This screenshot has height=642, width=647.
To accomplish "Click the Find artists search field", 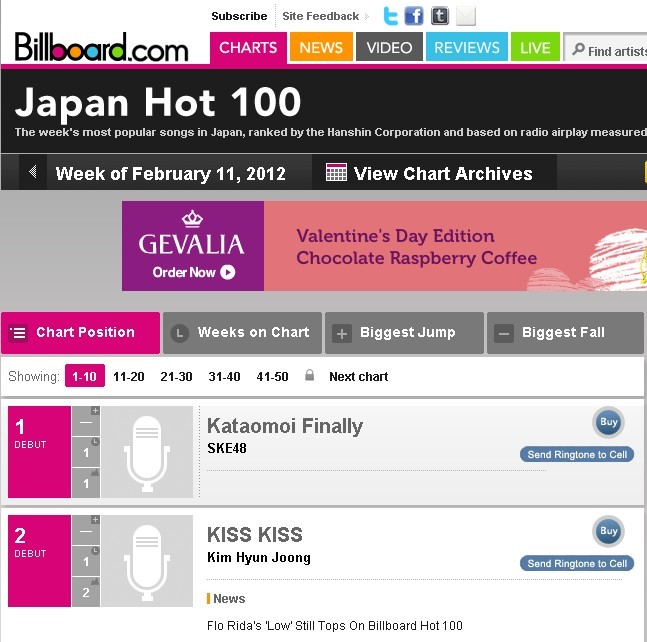I will [x=606, y=50].
